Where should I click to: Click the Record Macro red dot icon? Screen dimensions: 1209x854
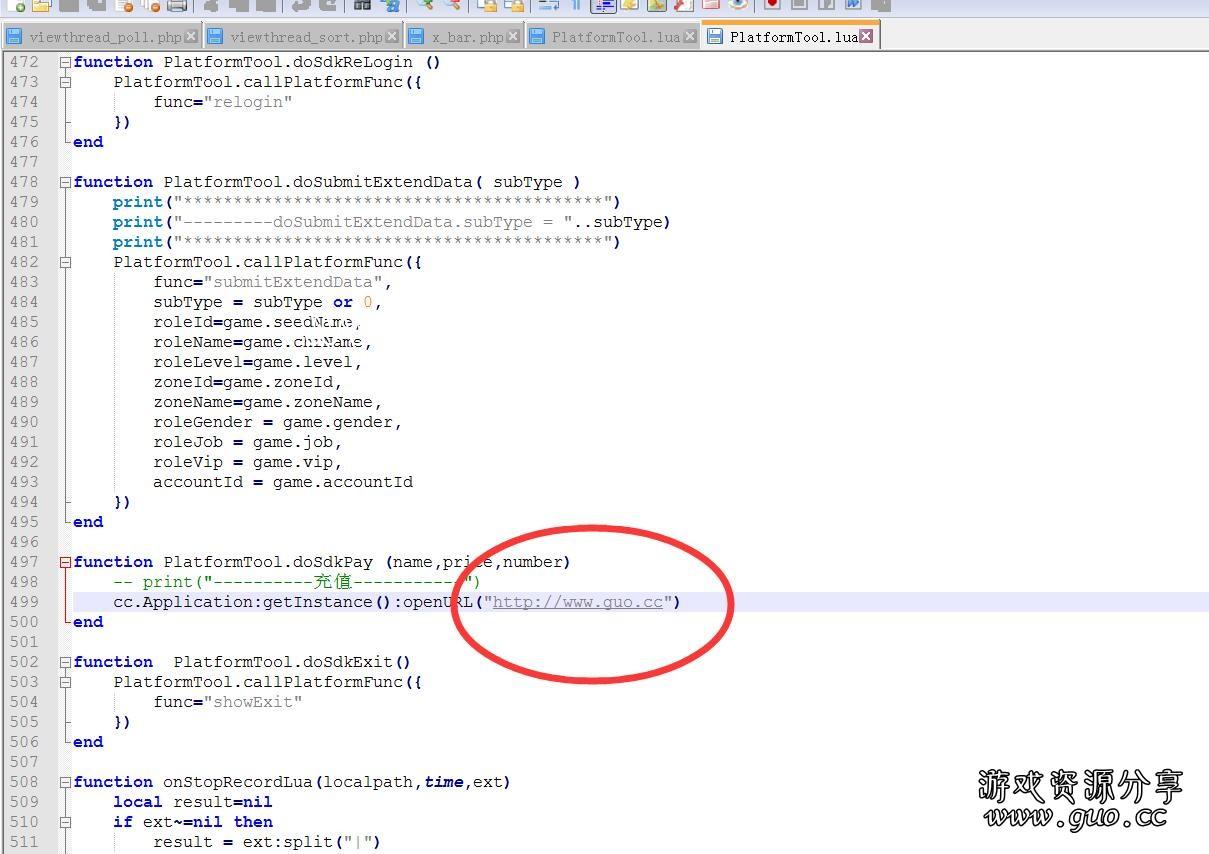click(x=771, y=5)
